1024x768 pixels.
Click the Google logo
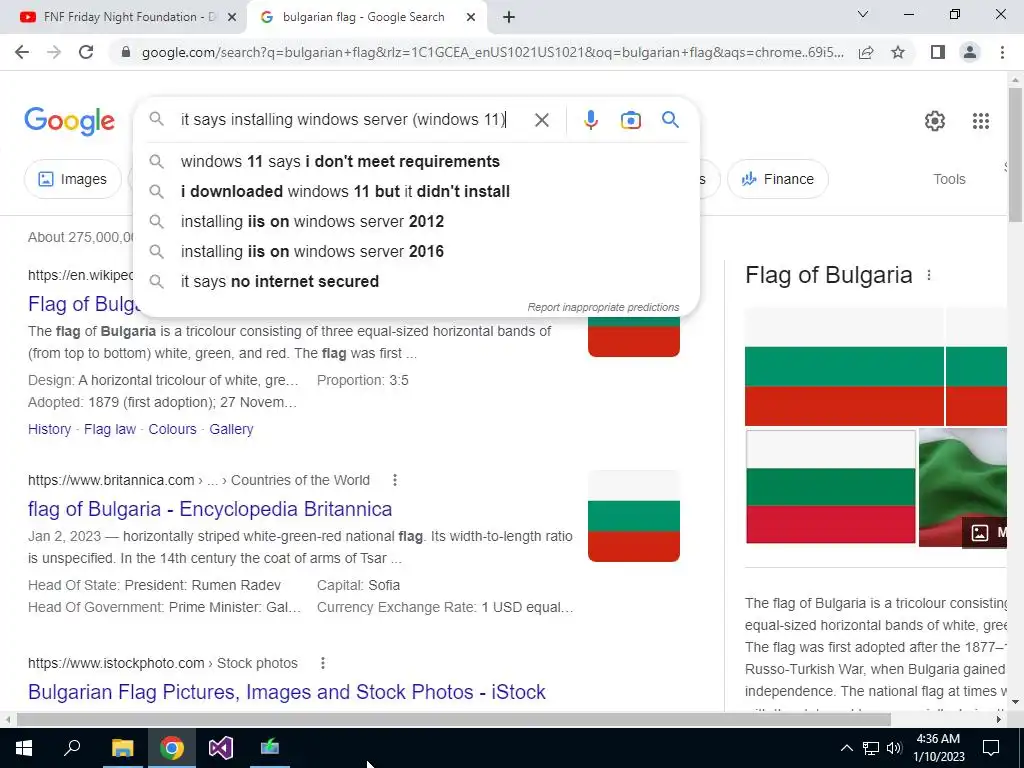coord(69,121)
